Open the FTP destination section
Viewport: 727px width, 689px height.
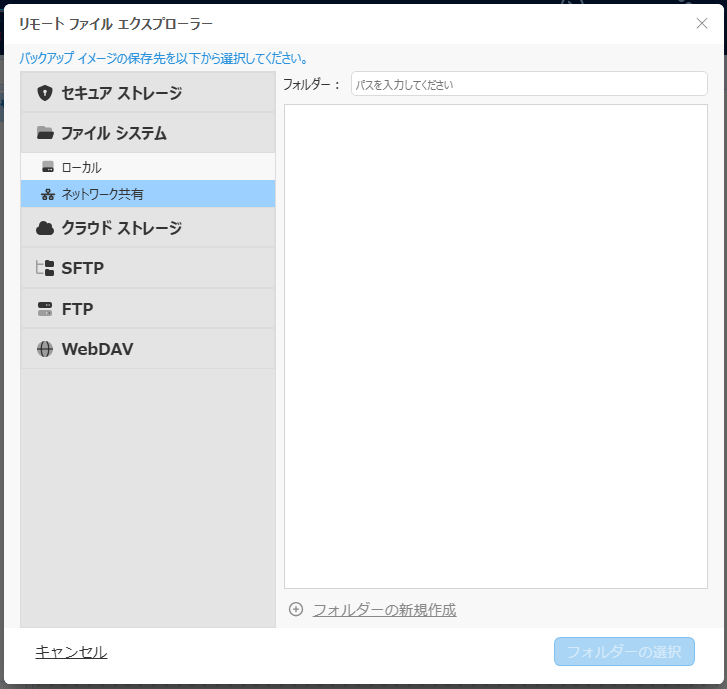click(x=148, y=309)
